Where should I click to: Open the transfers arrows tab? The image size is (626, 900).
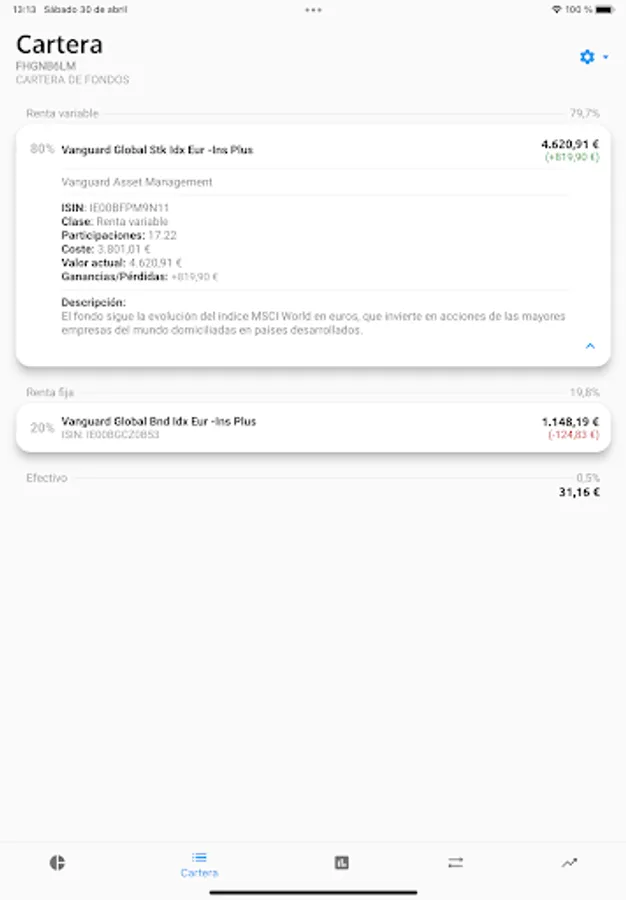pos(456,862)
